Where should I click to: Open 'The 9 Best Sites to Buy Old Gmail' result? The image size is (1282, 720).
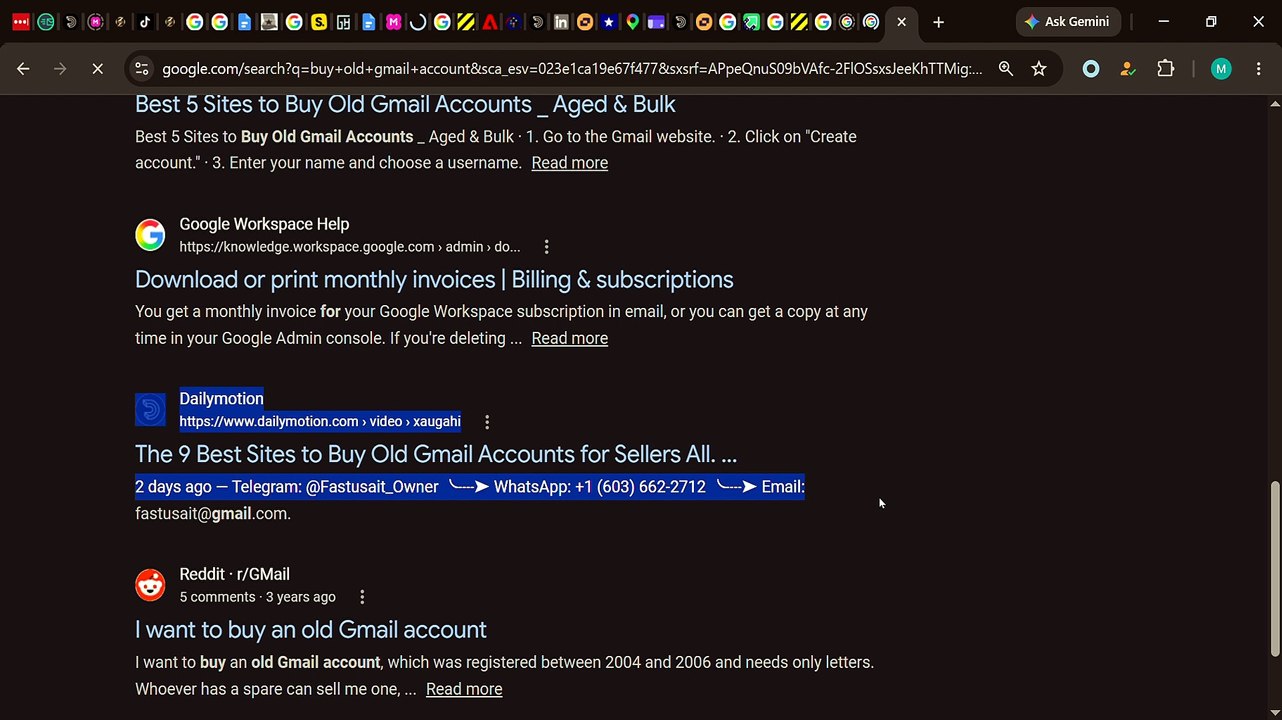point(436,454)
